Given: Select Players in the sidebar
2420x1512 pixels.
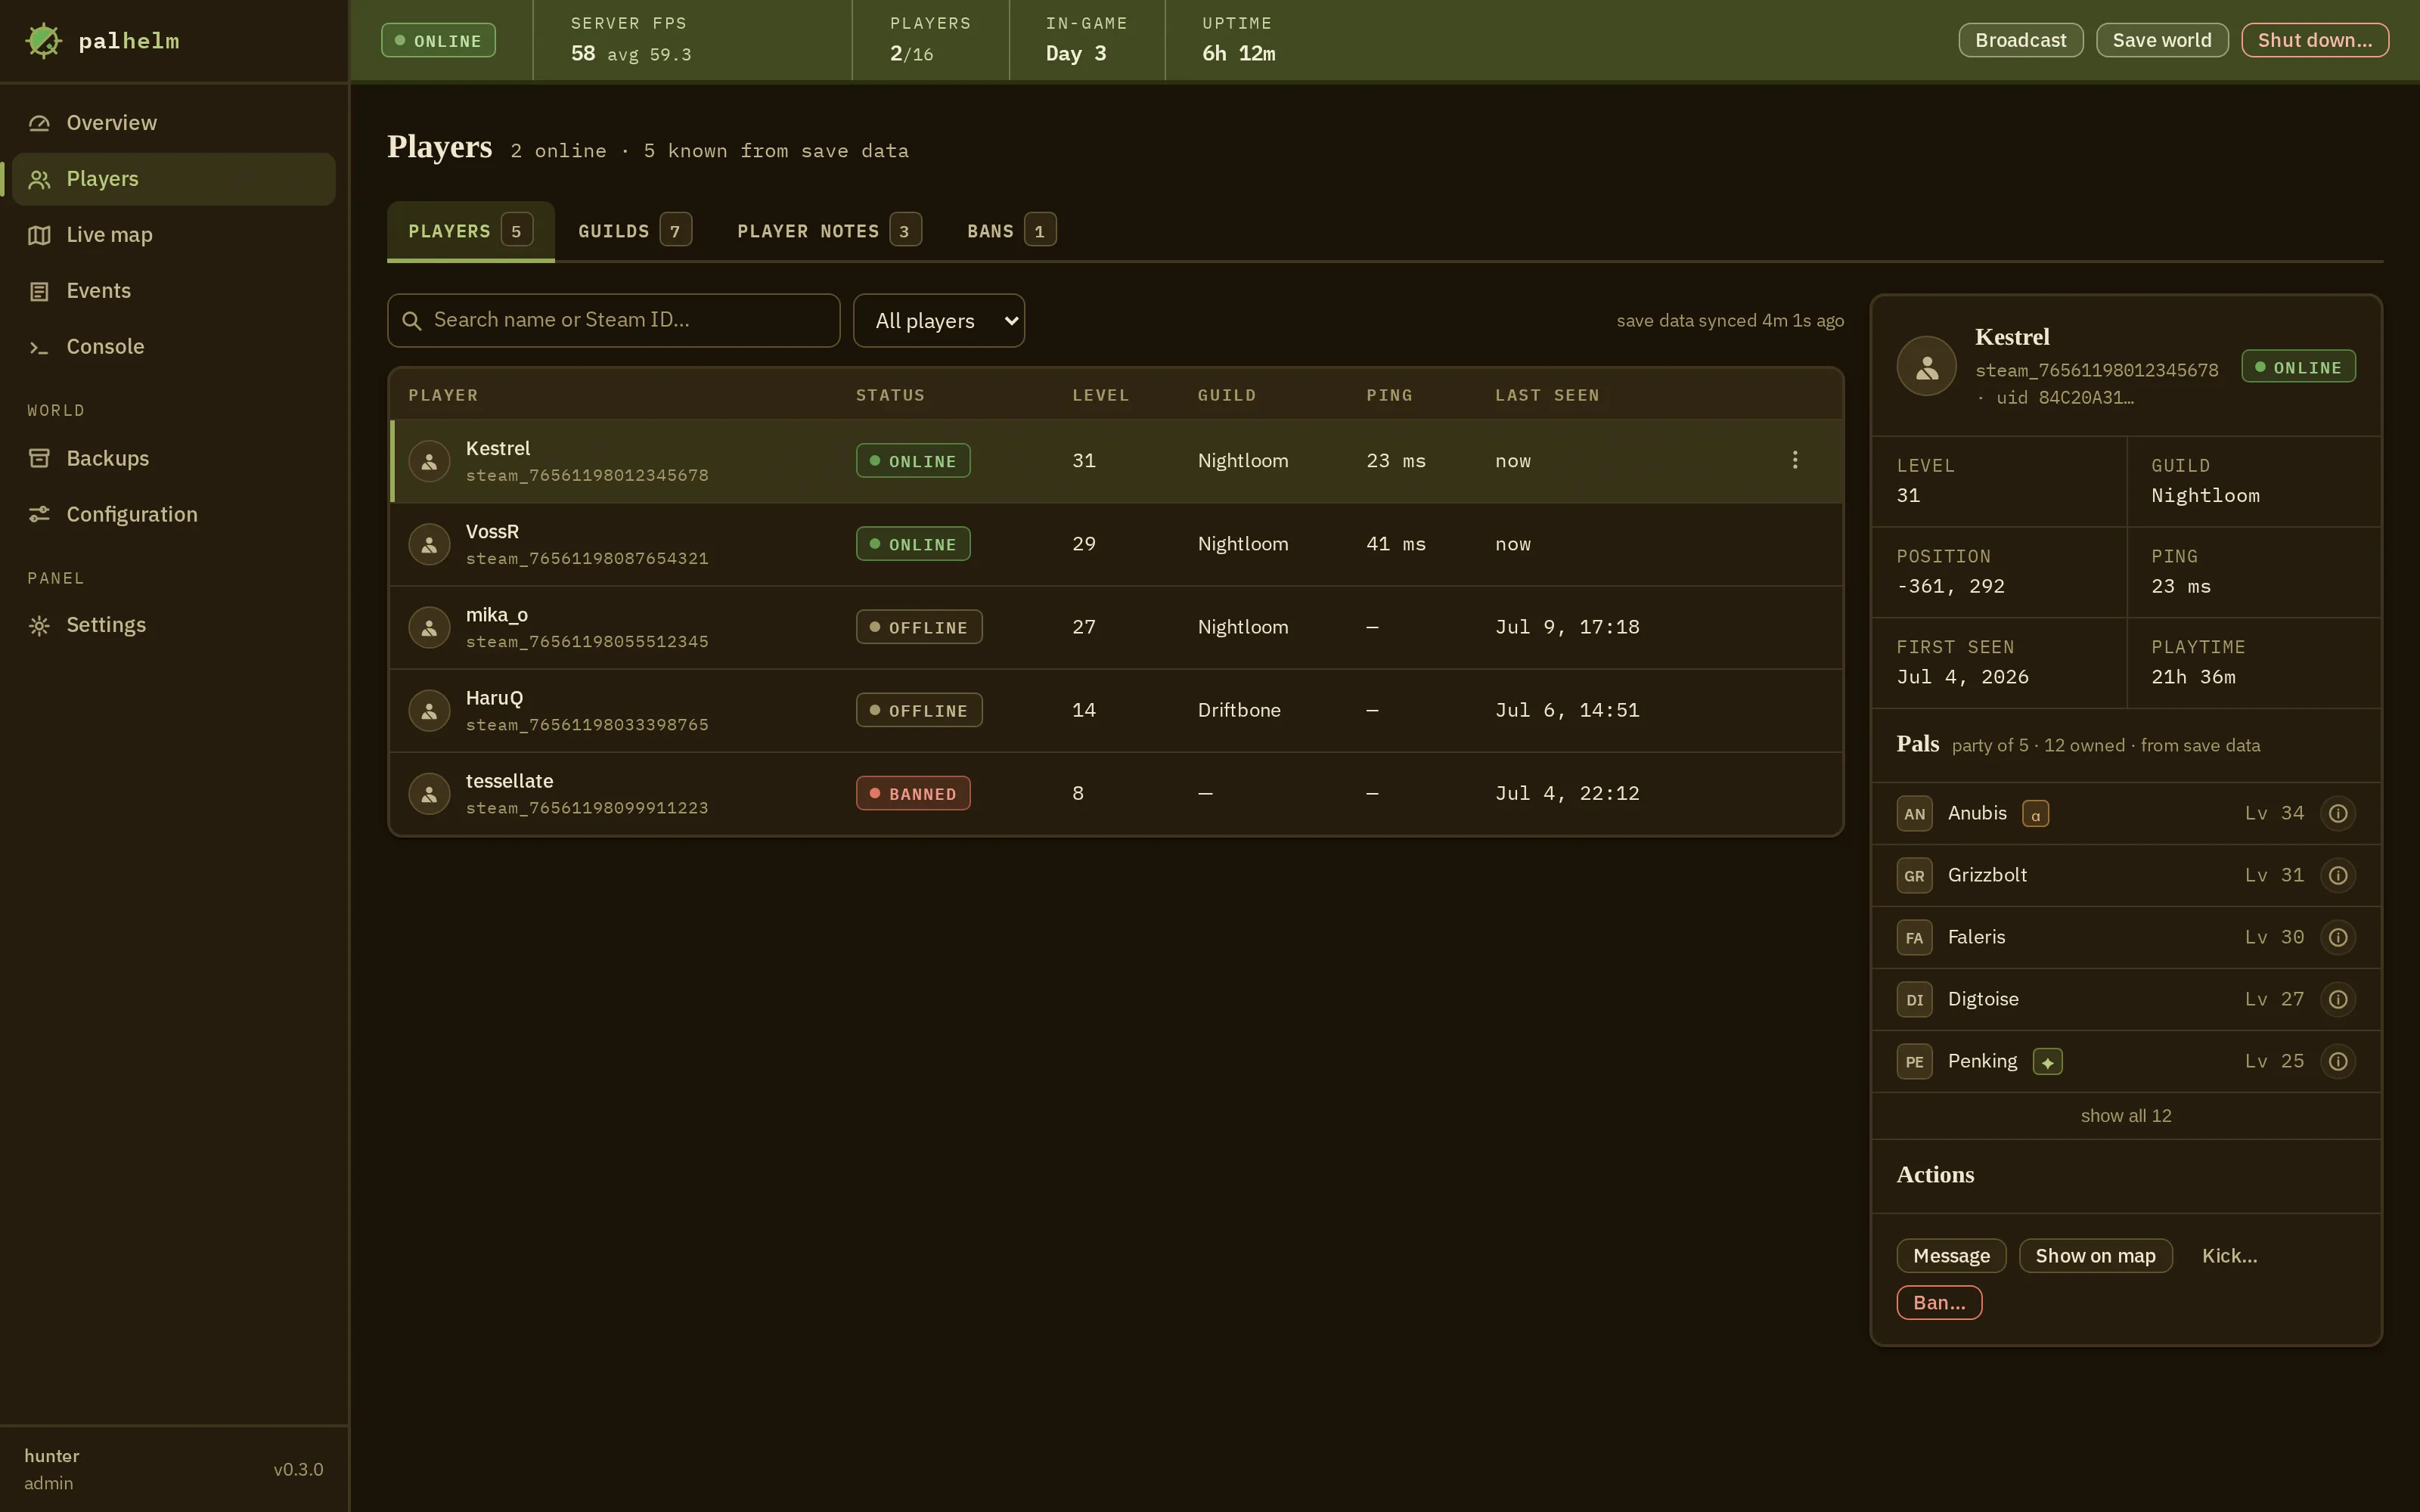Looking at the screenshot, I should point(174,179).
